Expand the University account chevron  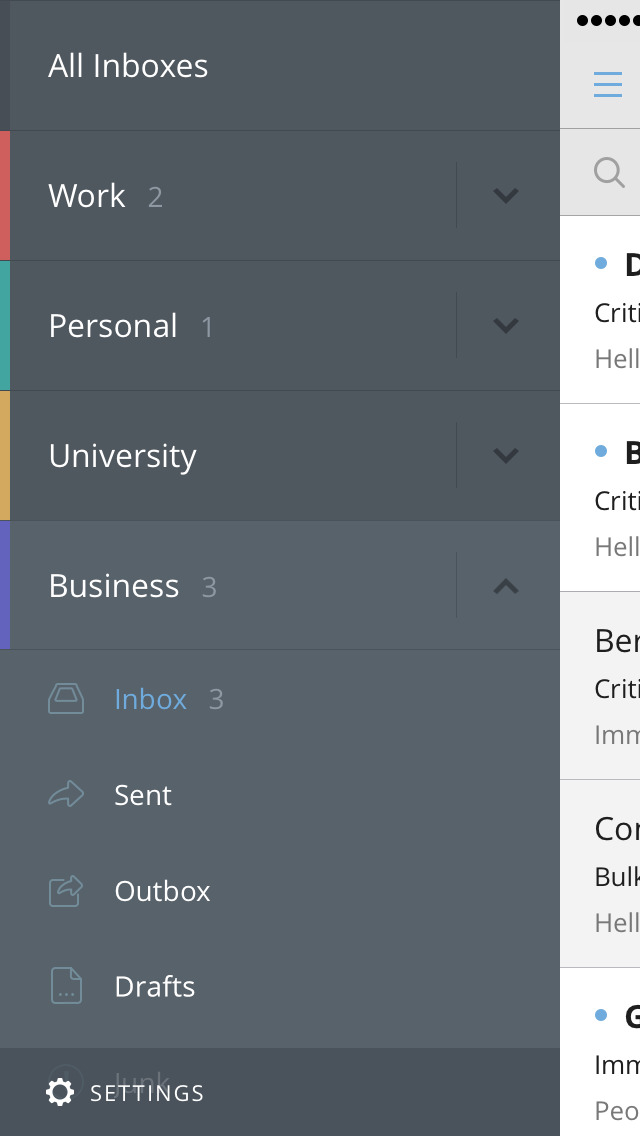506,455
